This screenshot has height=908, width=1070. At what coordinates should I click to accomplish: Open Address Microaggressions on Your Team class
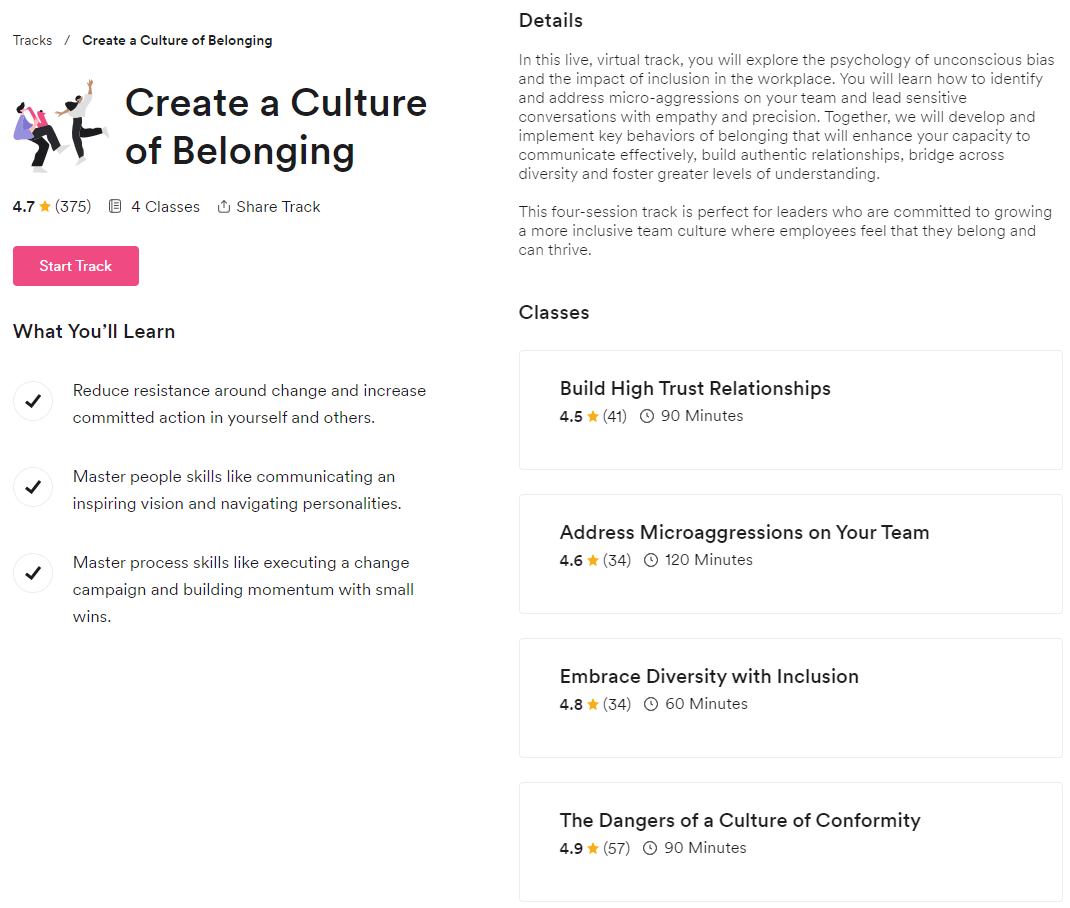pos(744,533)
